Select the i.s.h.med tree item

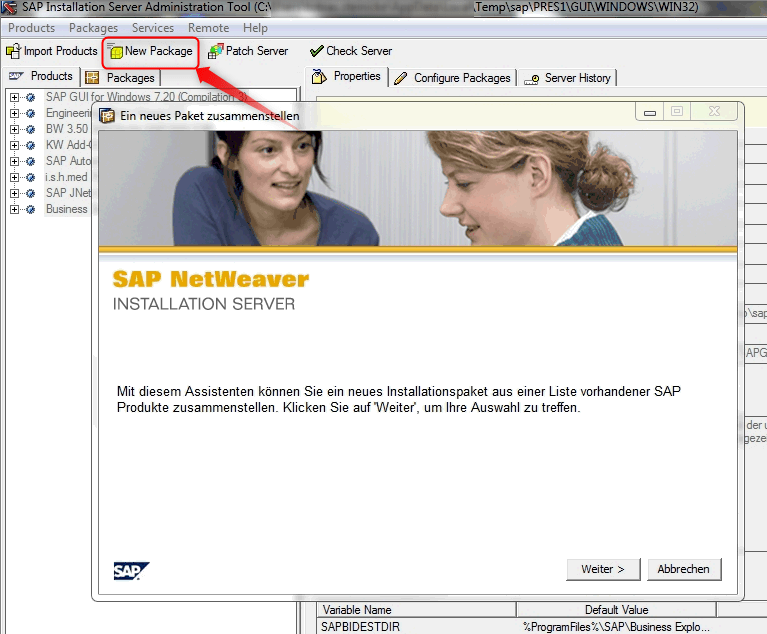[67, 177]
